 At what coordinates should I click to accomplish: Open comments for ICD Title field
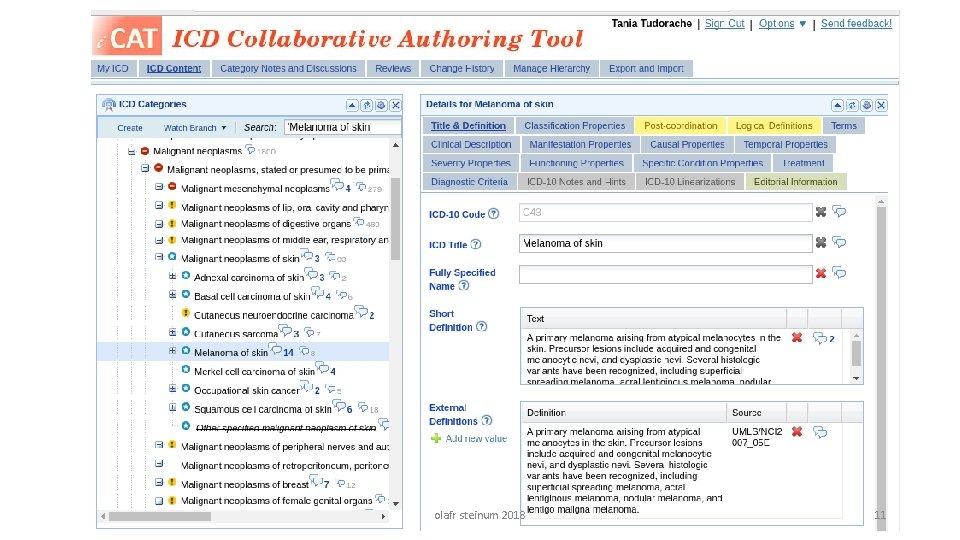coord(839,242)
